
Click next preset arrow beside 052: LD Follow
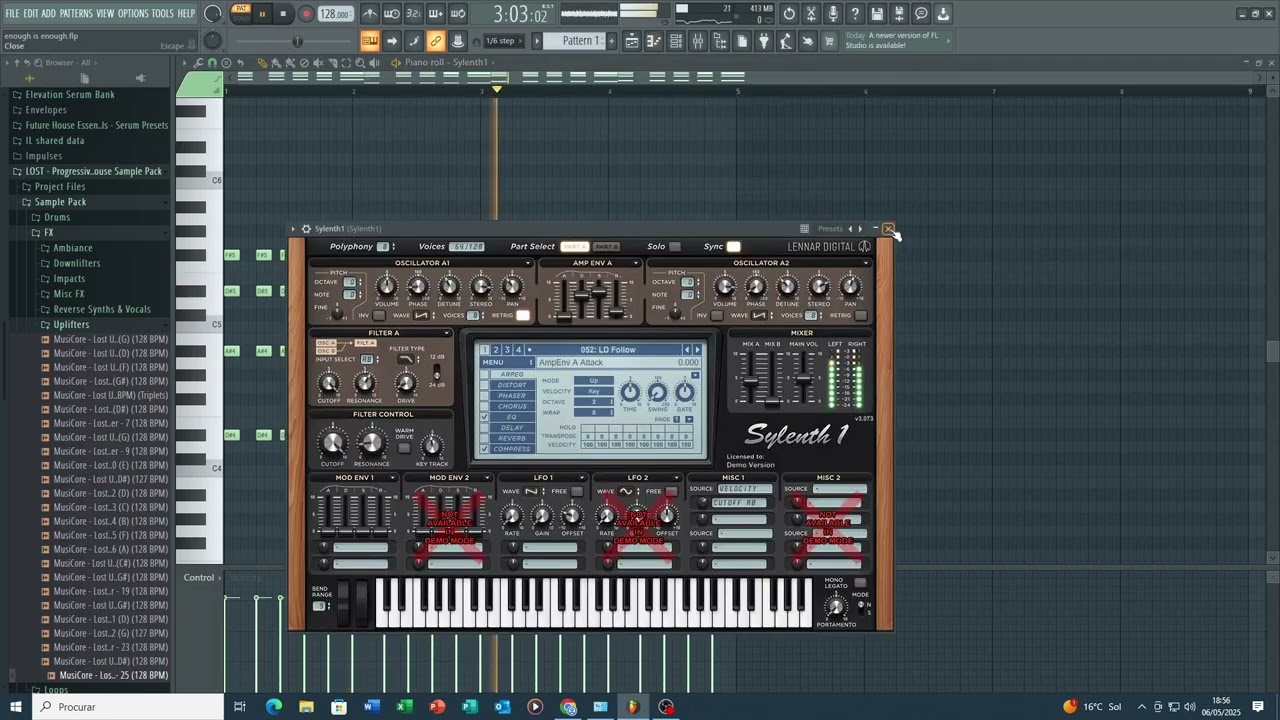[x=697, y=350]
